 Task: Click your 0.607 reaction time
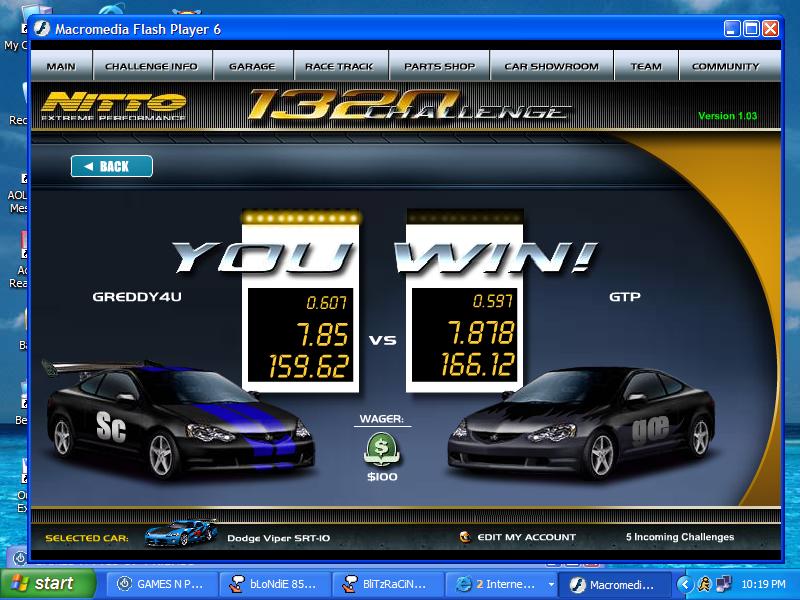pyautogui.click(x=327, y=303)
